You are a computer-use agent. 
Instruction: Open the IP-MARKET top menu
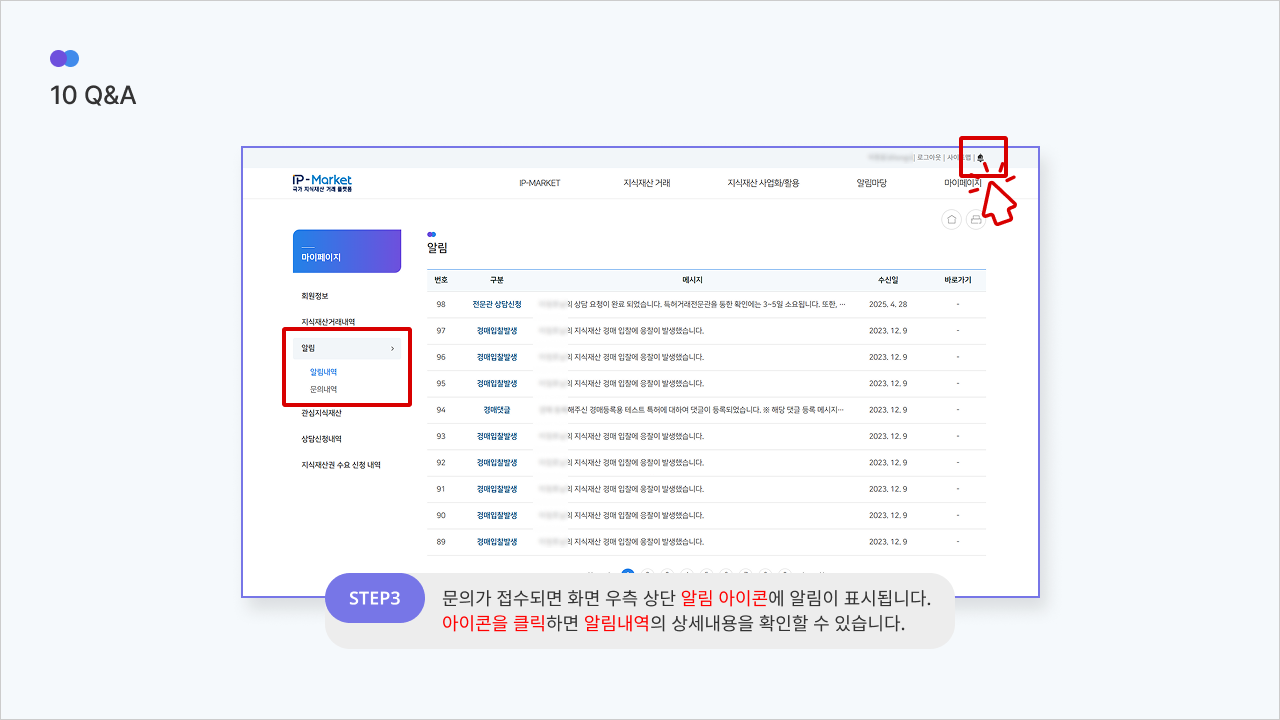[x=540, y=183]
